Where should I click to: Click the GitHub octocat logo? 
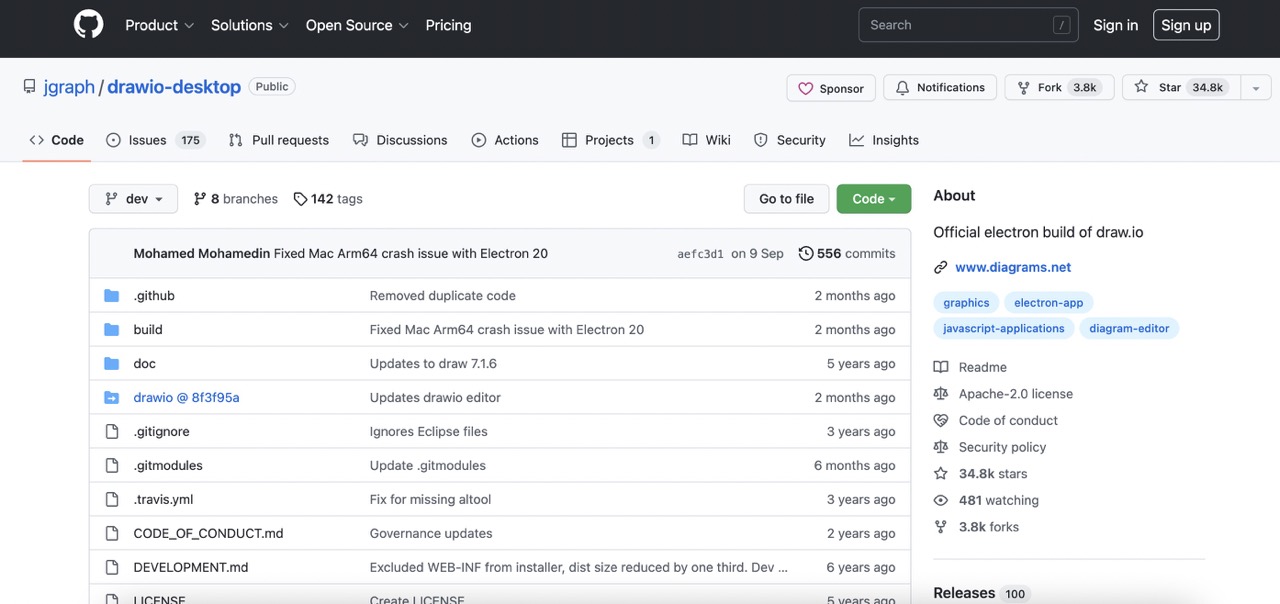coord(89,25)
